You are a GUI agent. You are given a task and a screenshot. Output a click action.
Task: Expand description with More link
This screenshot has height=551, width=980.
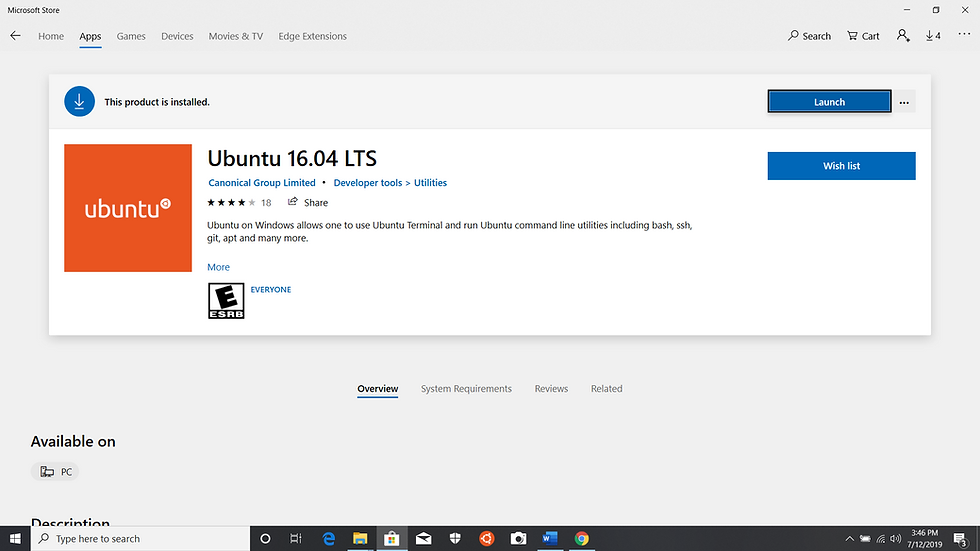click(218, 267)
